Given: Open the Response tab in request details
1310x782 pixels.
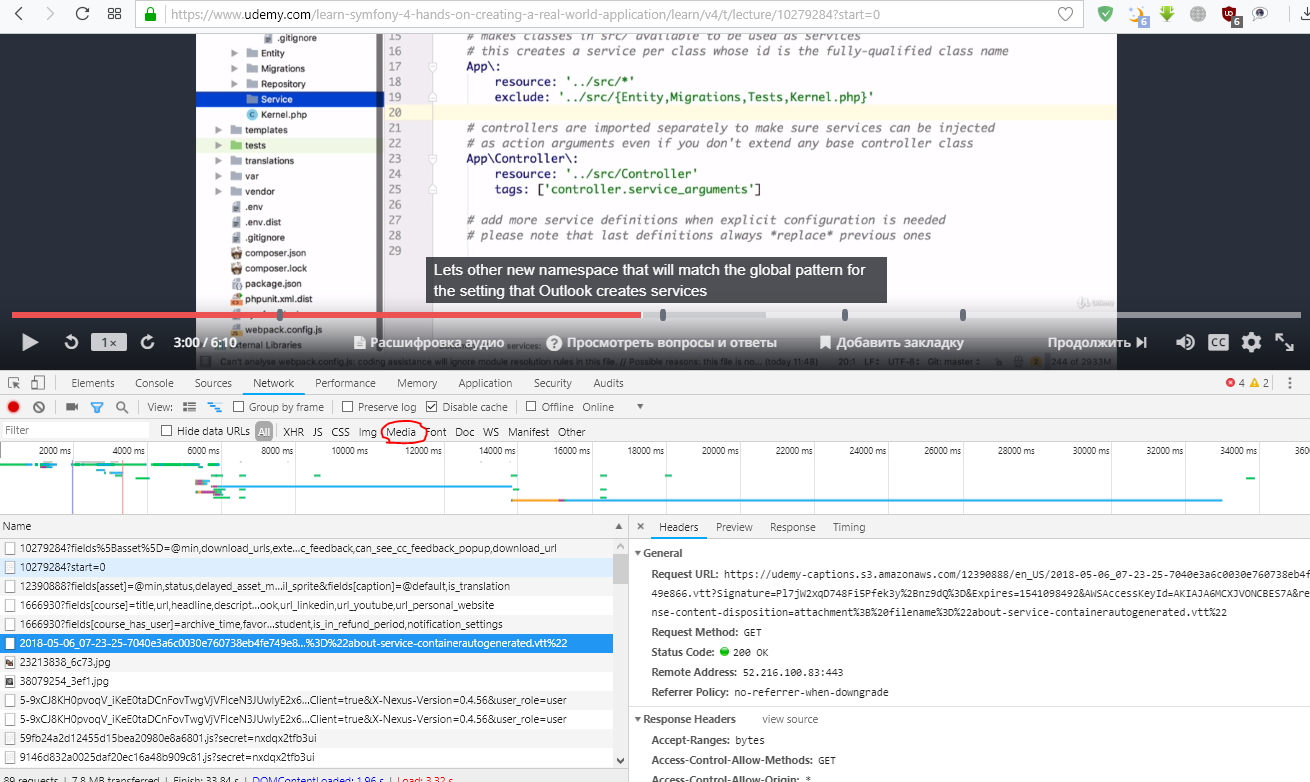Looking at the screenshot, I should (x=792, y=527).
